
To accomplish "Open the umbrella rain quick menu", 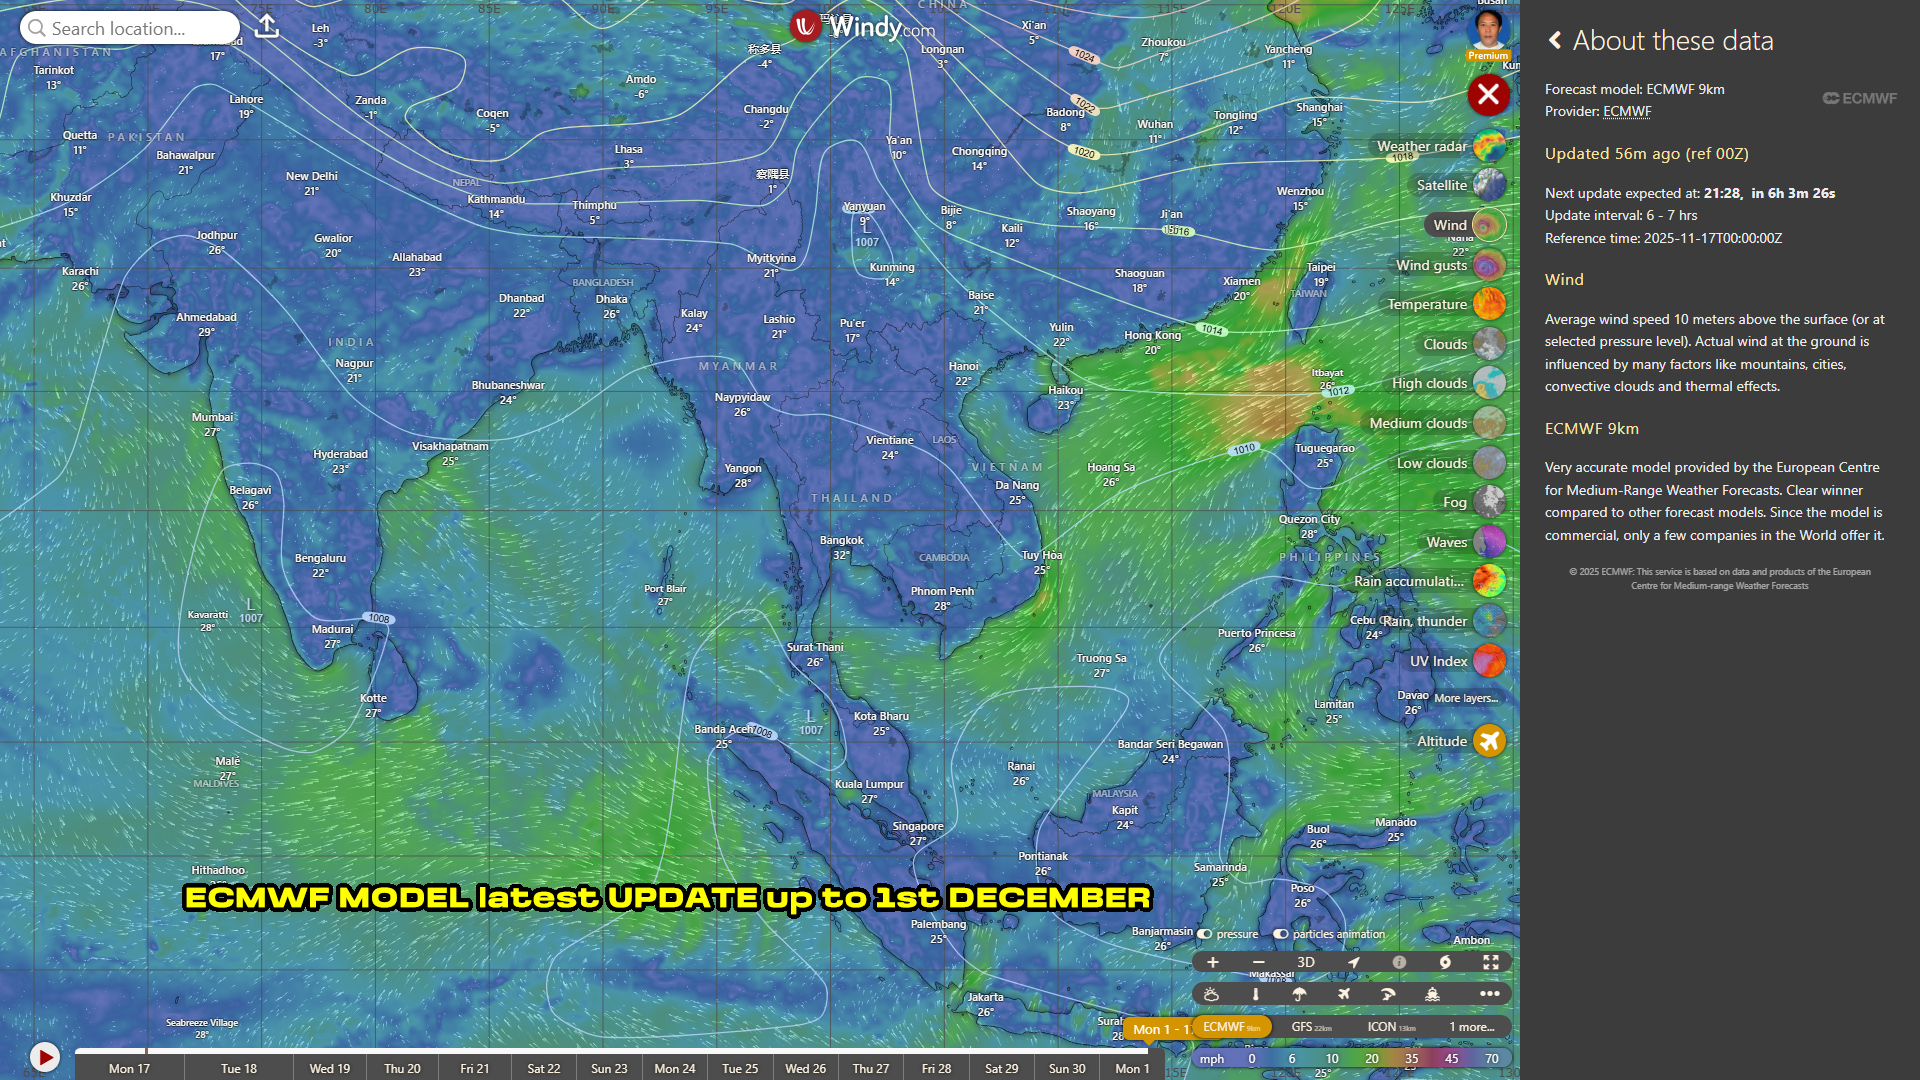I will 1299,994.
